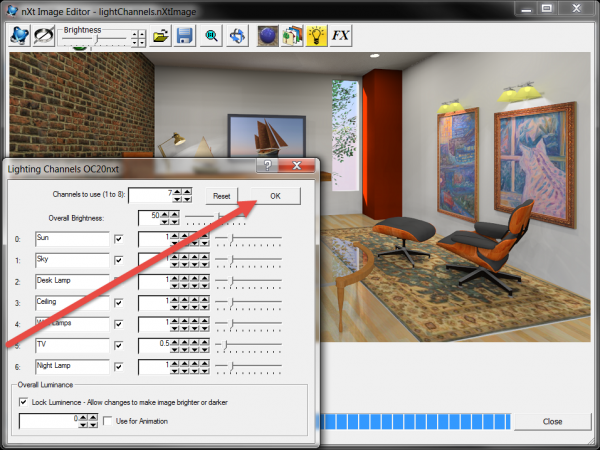Click OK in Lighting Channels dialog
Screen dimensions: 600x450
point(276,196)
